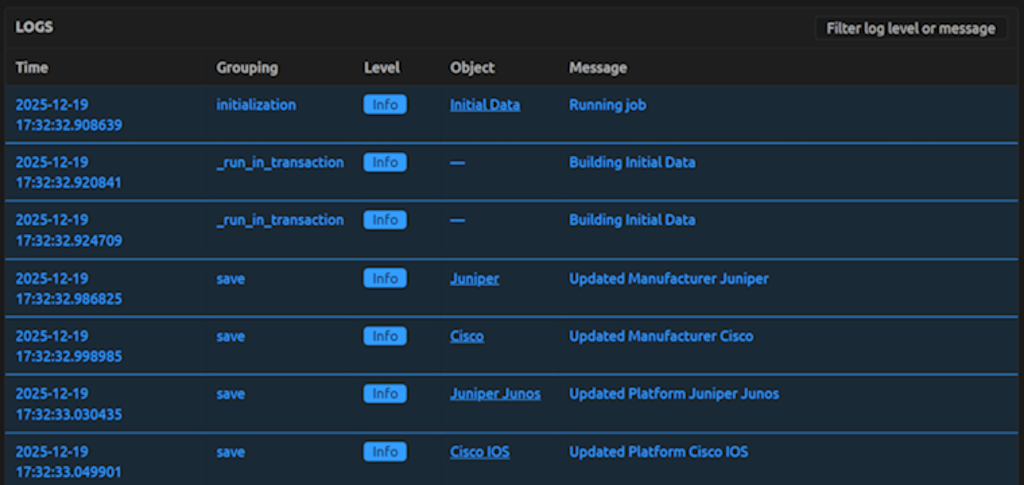This screenshot has height=485, width=1024.
Task: Click Info badge for Updated Manufacturer Juniper
Action: [x=385, y=279]
